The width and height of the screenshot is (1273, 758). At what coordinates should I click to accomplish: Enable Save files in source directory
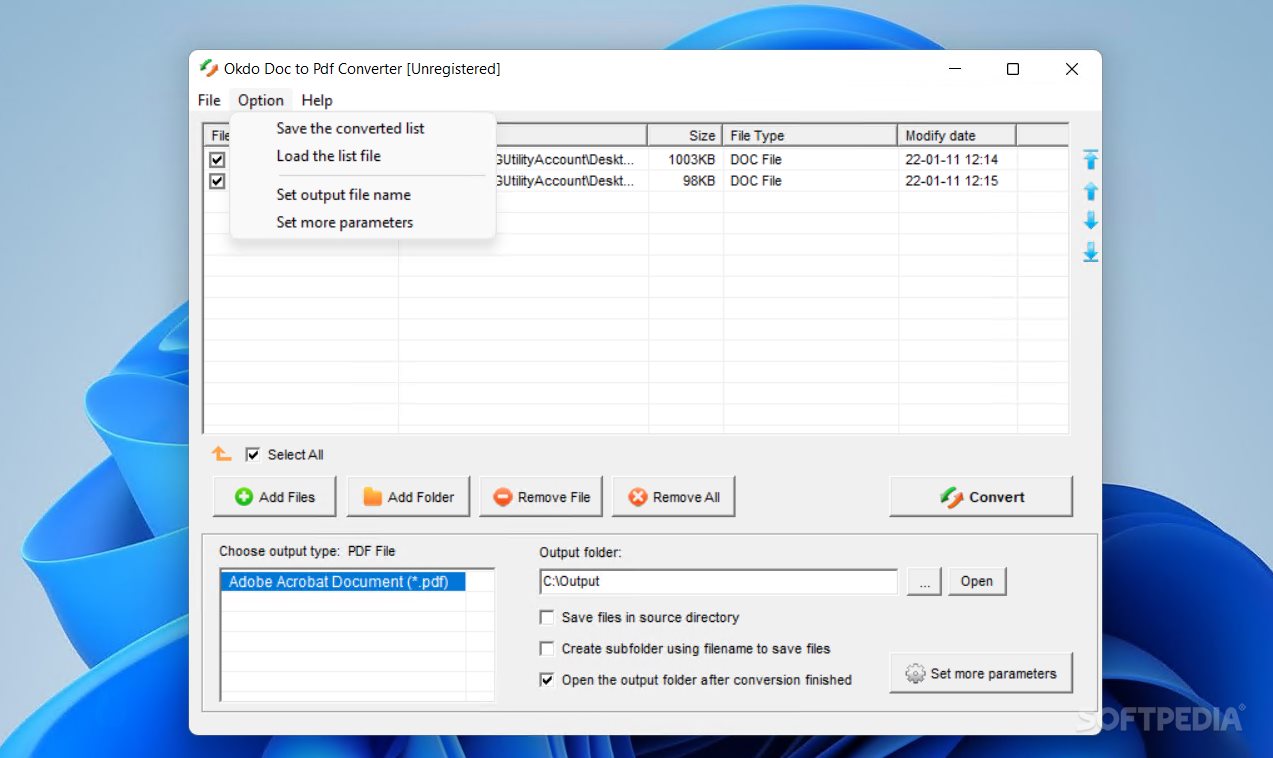point(547,617)
